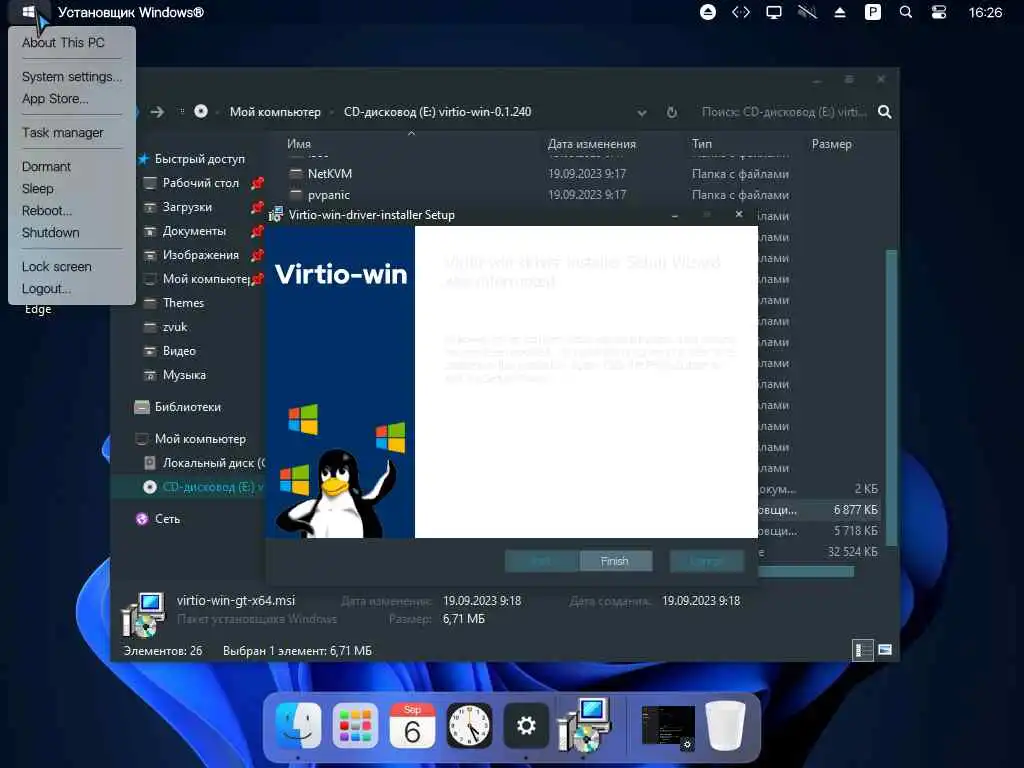Open Изображения in the sidebar
Screen dimensions: 1024x768
(200, 255)
